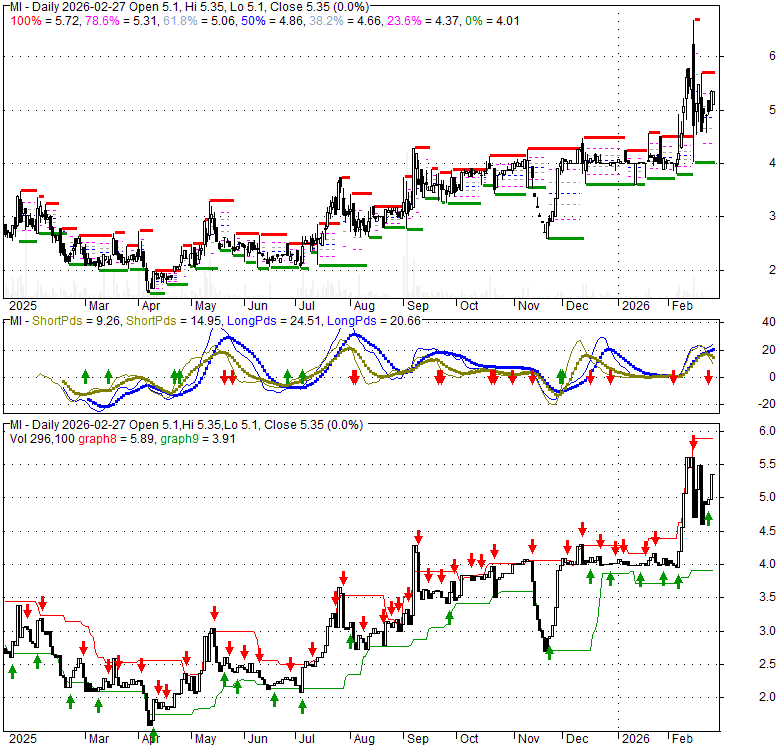This screenshot has height=745, width=780.
Task: Click the green buy arrow below April low, bottom chart
Action: click(153, 734)
